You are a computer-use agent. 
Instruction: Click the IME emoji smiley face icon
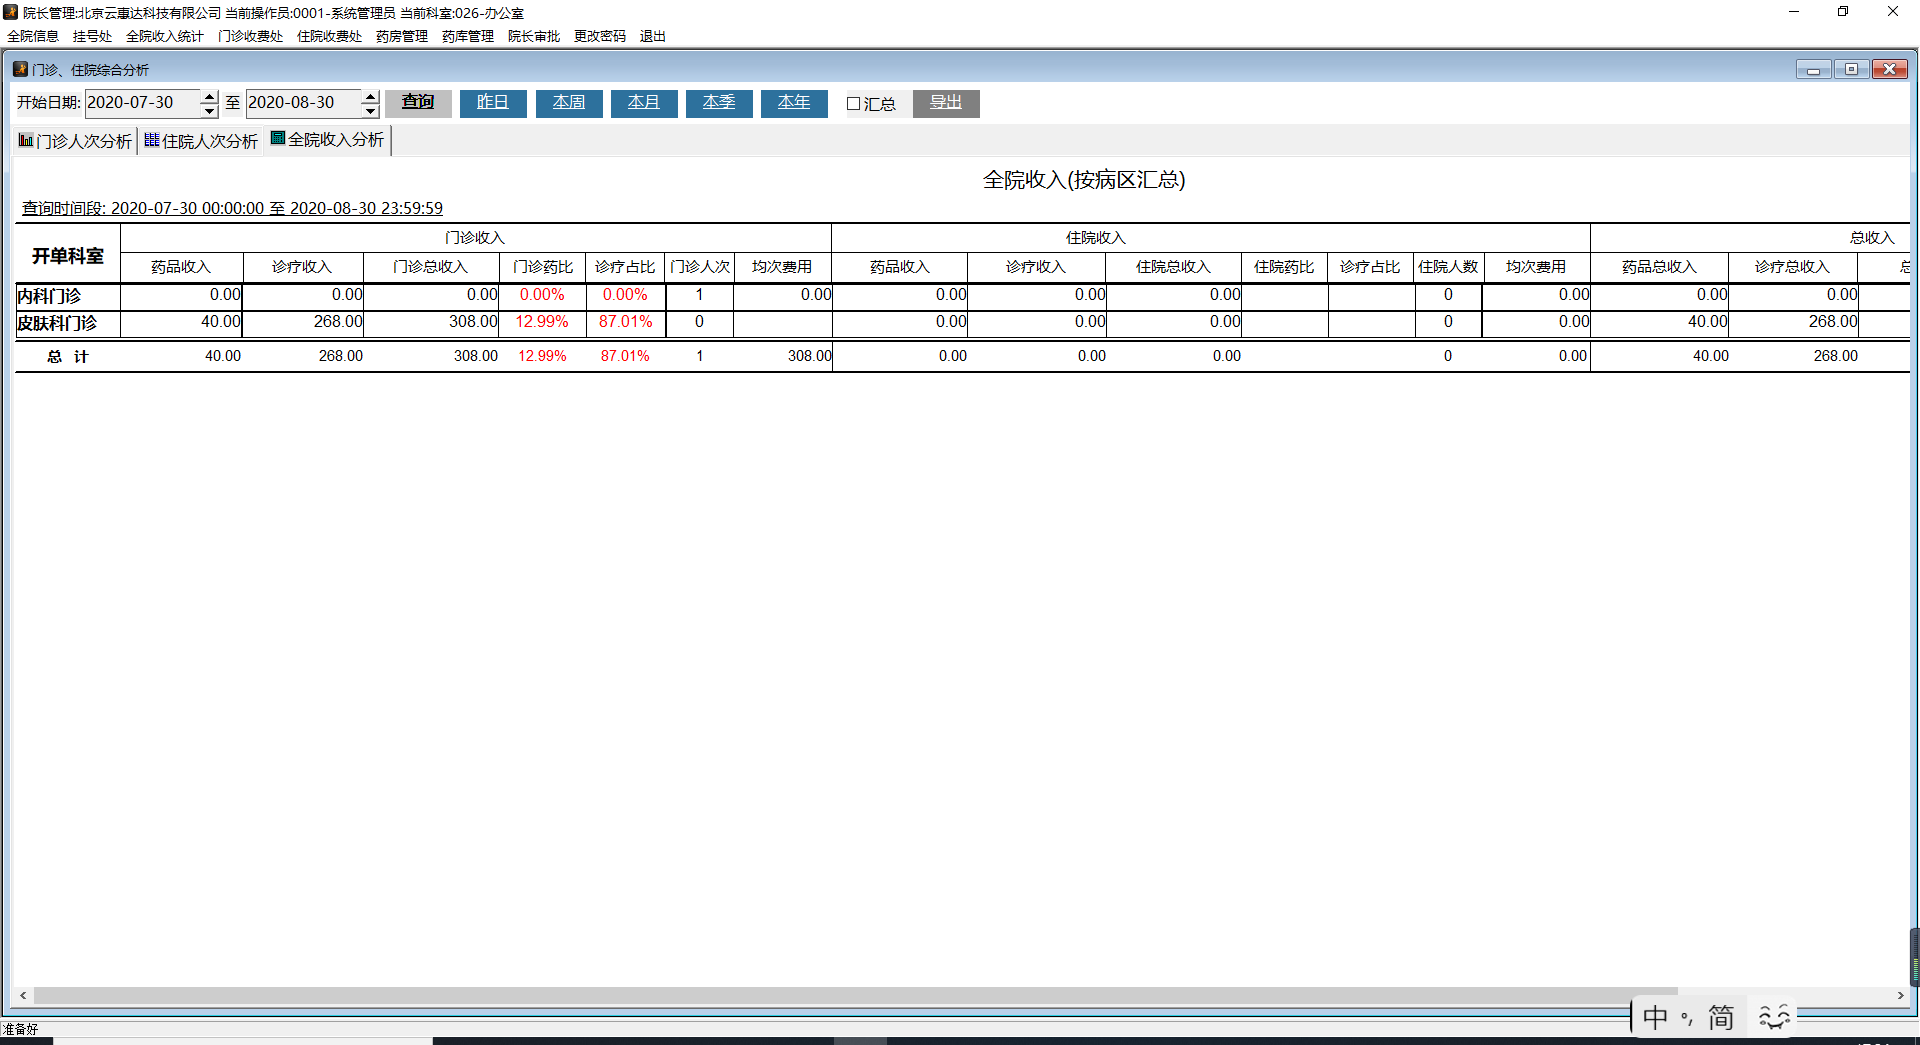1774,1017
